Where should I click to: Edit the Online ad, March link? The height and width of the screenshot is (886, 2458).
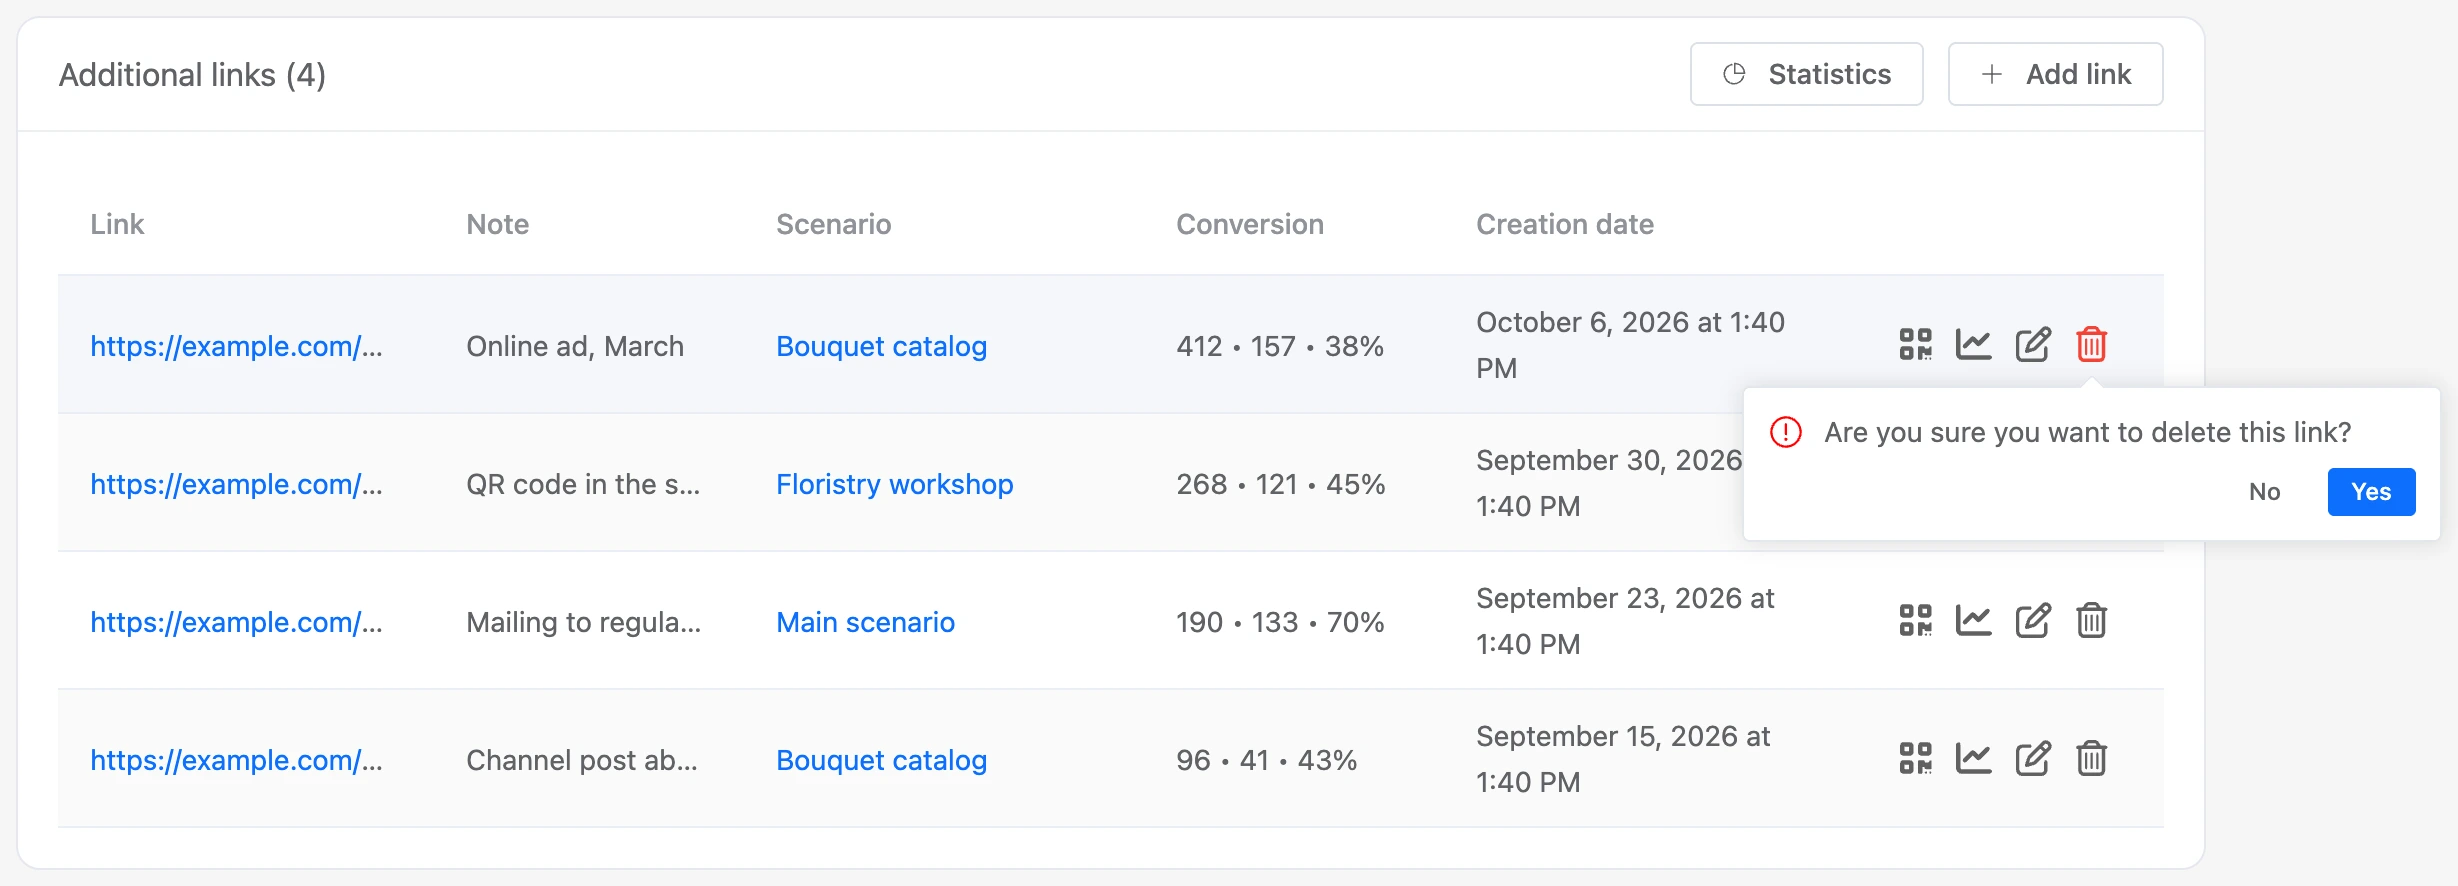pyautogui.click(x=2033, y=345)
